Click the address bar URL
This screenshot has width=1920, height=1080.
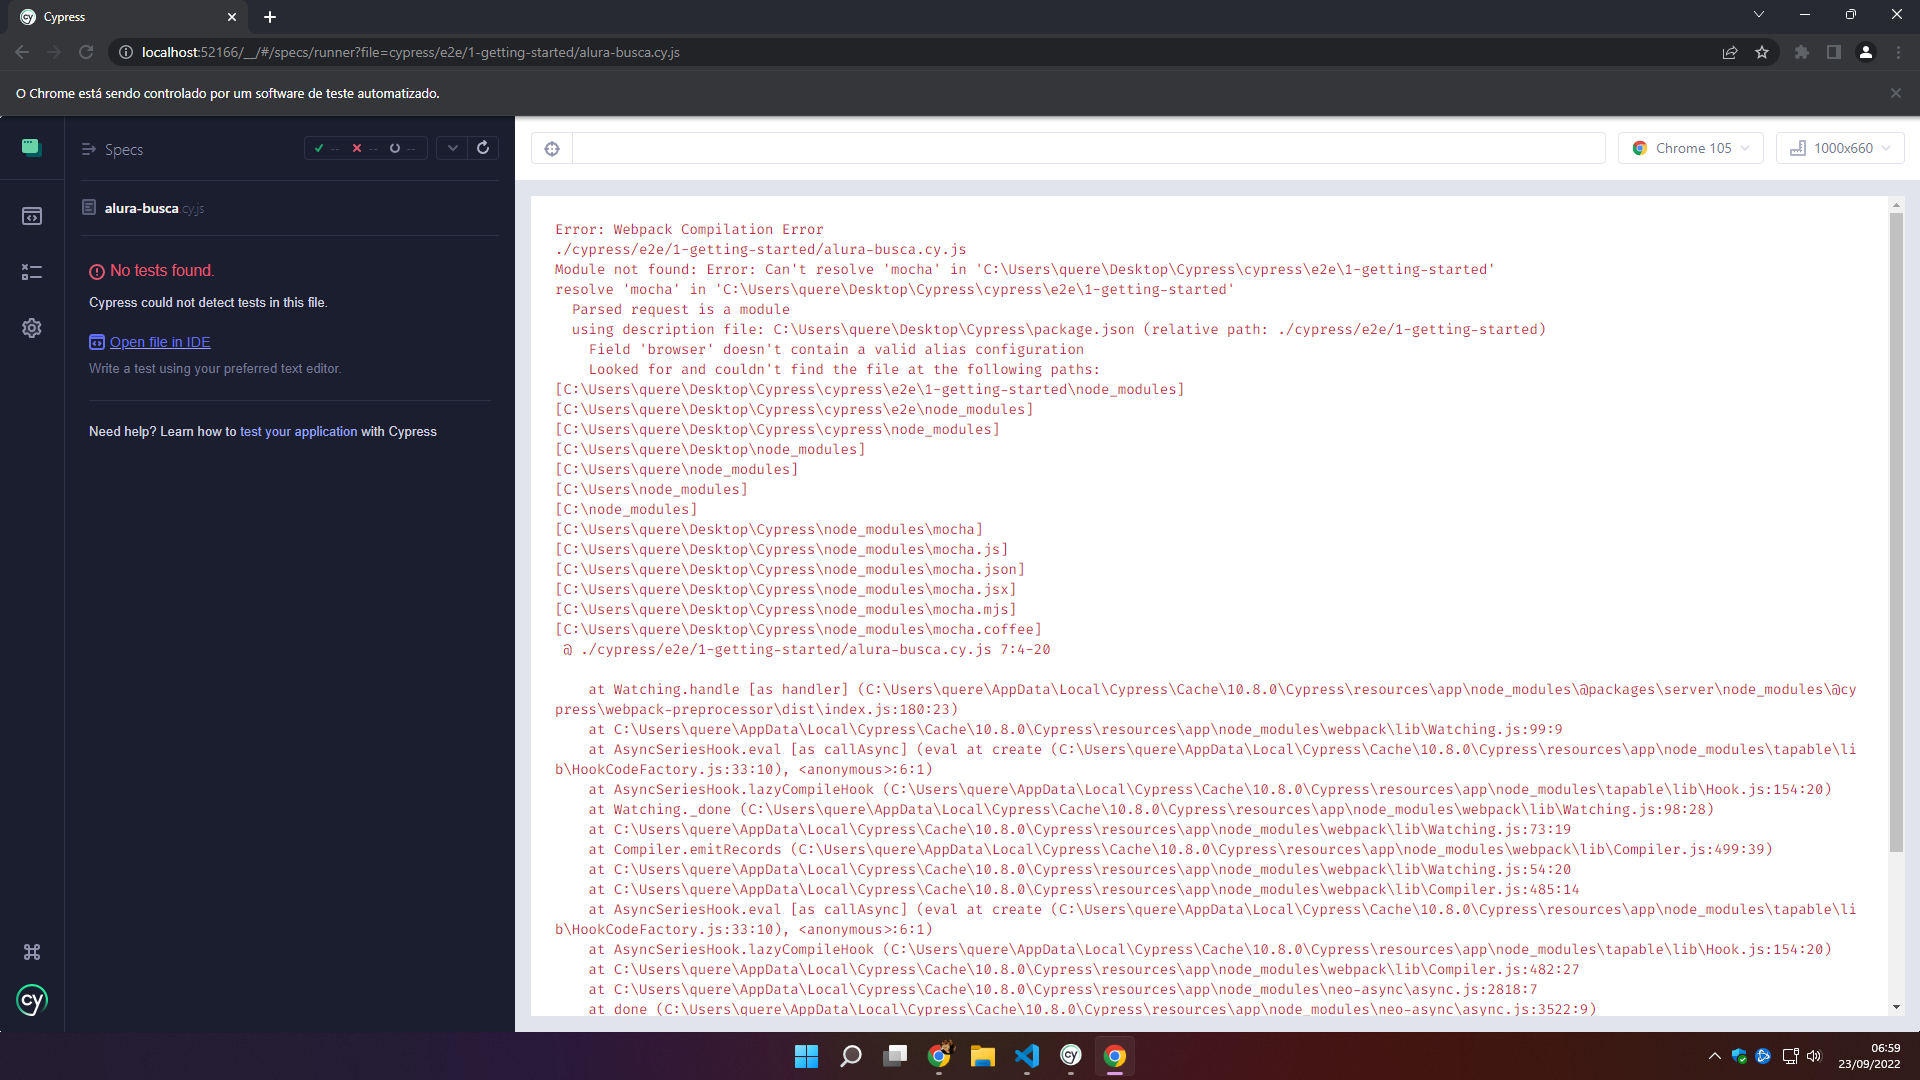click(x=411, y=52)
